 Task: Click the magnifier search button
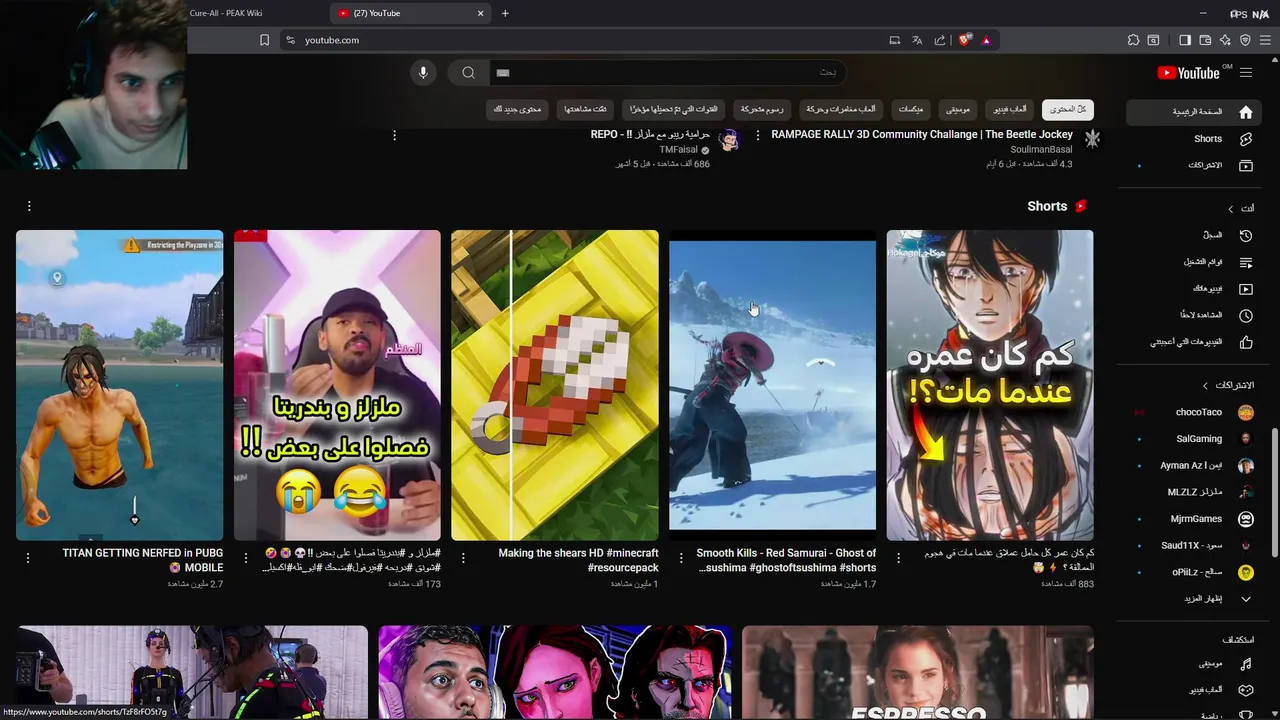468,72
